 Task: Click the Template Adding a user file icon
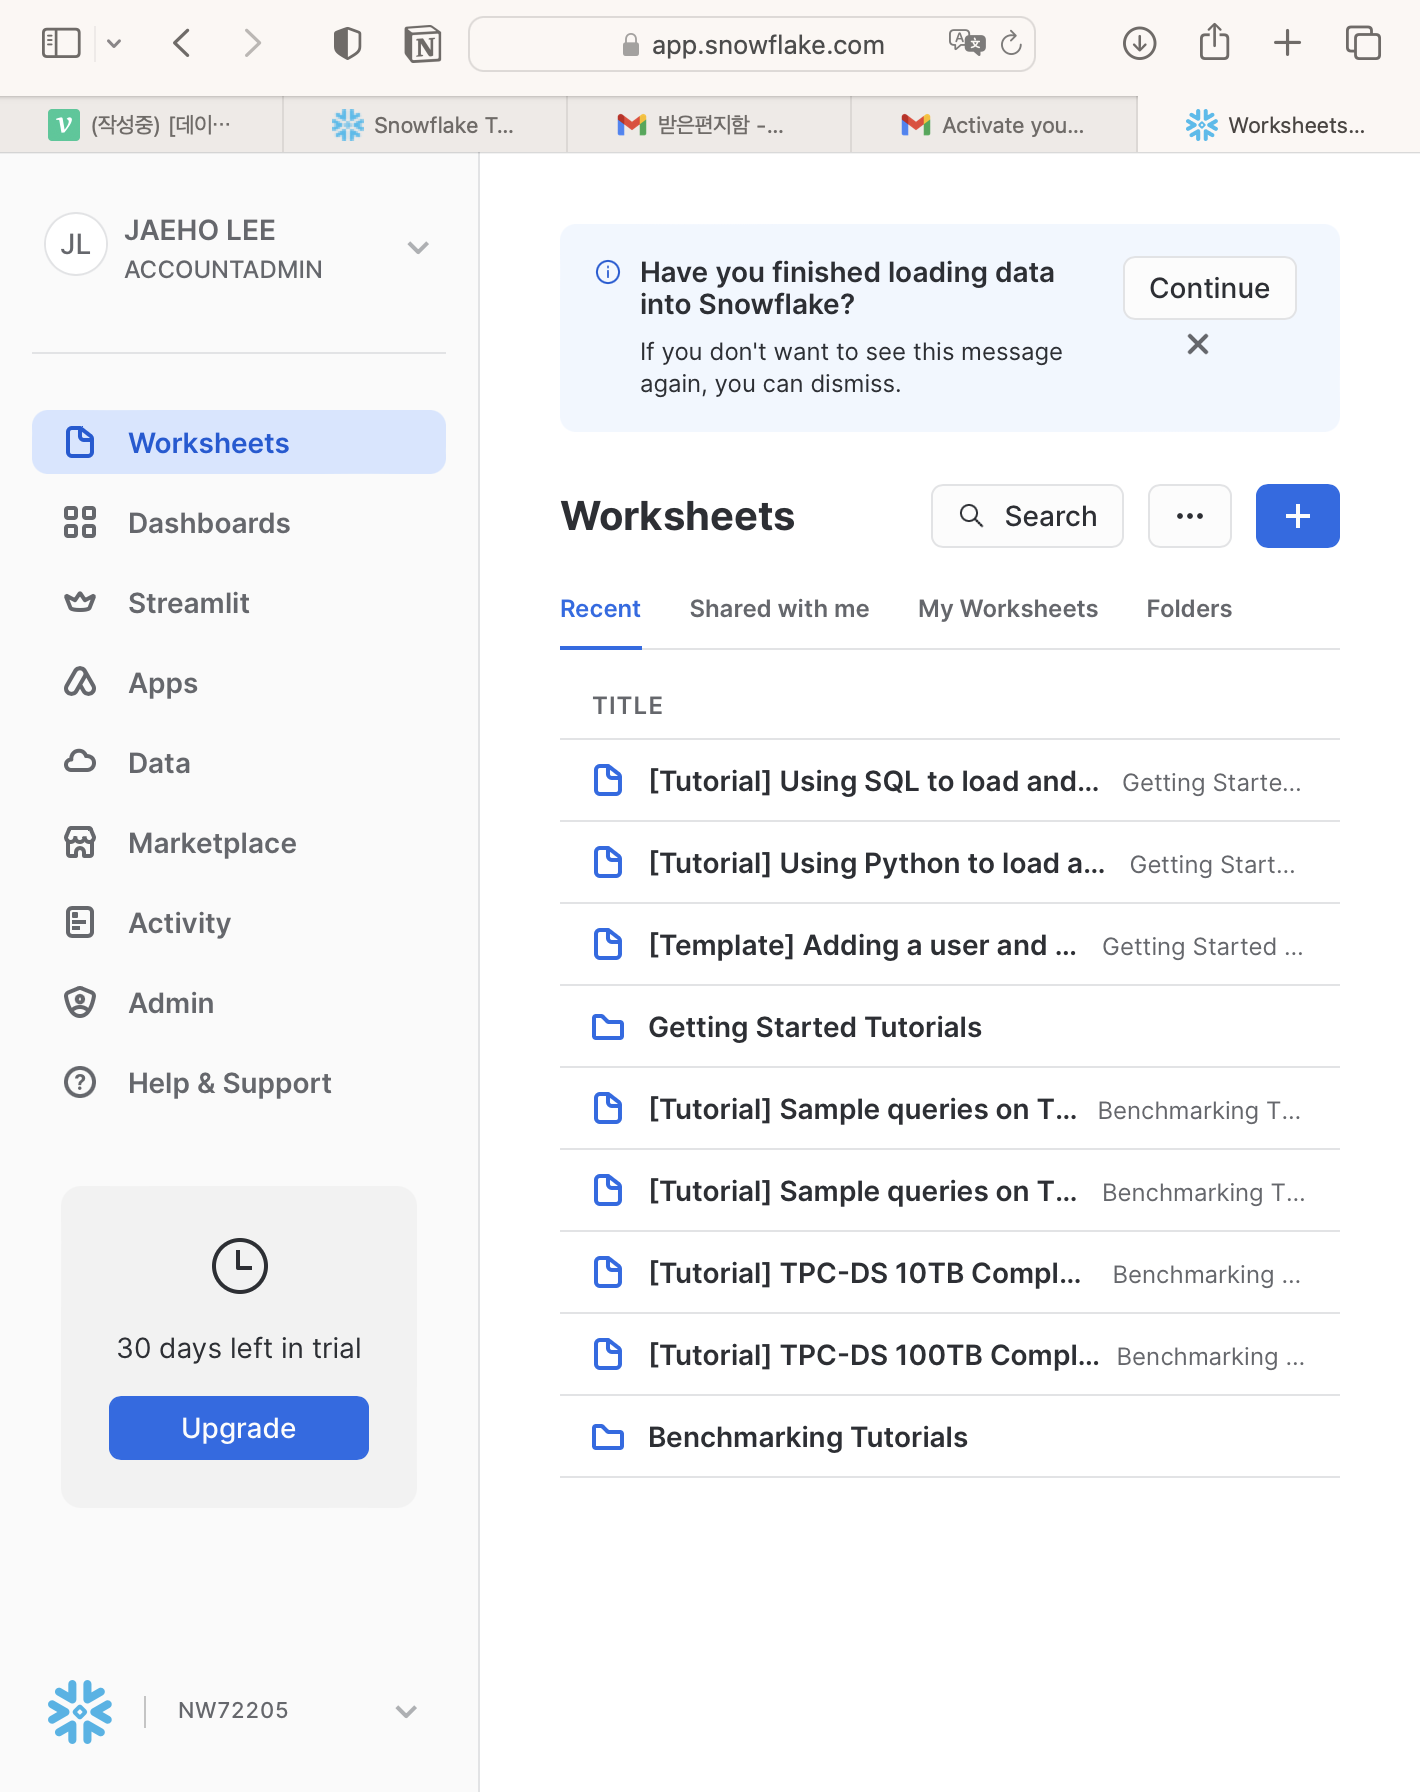pos(608,944)
